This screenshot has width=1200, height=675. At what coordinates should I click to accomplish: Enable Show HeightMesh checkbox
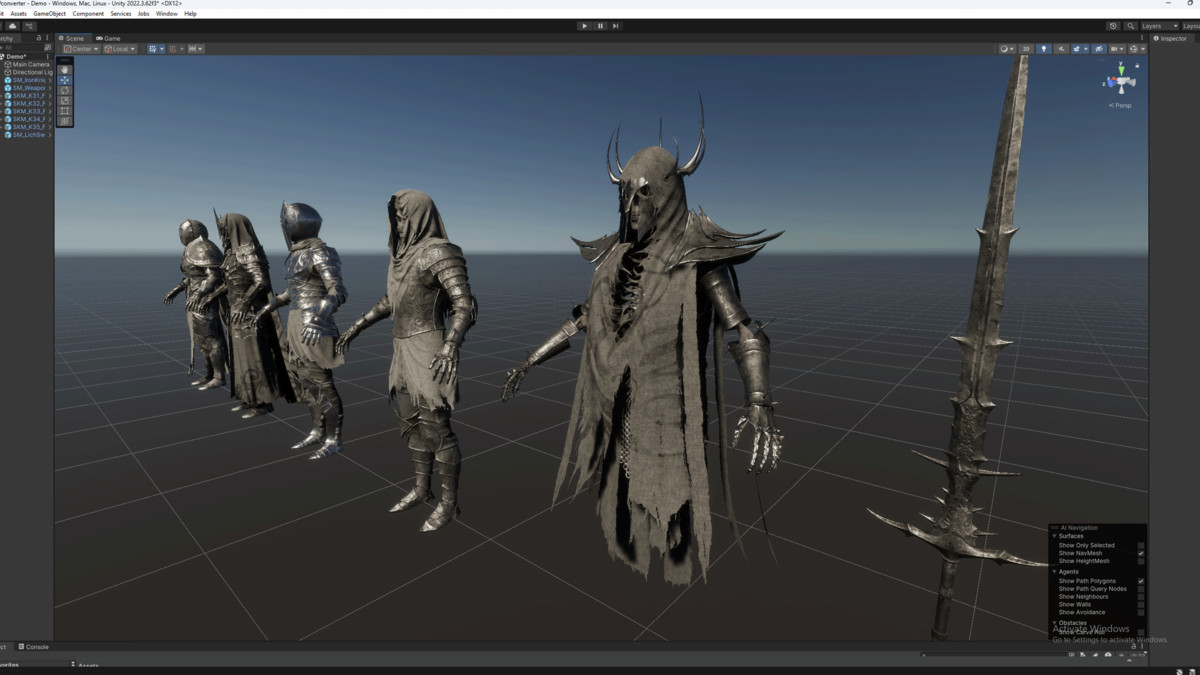click(x=1141, y=561)
